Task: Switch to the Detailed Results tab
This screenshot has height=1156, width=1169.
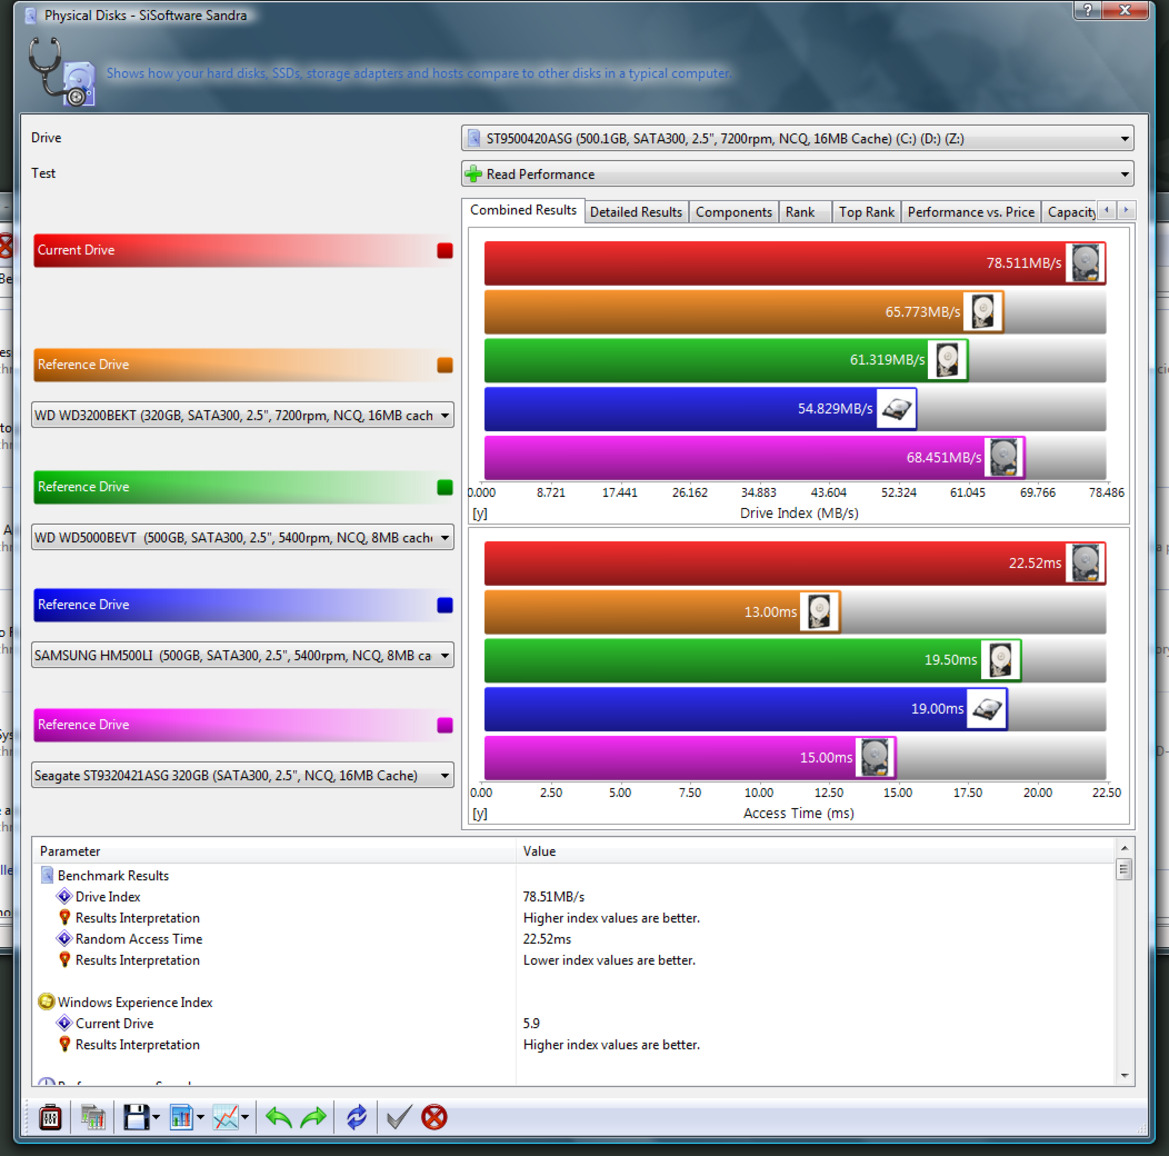Action: tap(636, 212)
